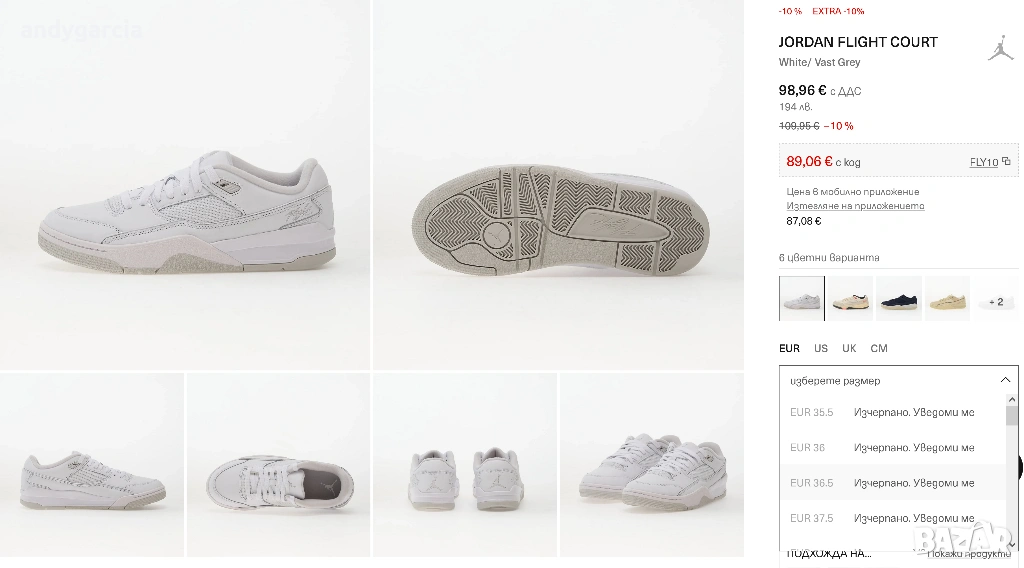Click the Jordan Jumpman brand logo

(1000, 48)
